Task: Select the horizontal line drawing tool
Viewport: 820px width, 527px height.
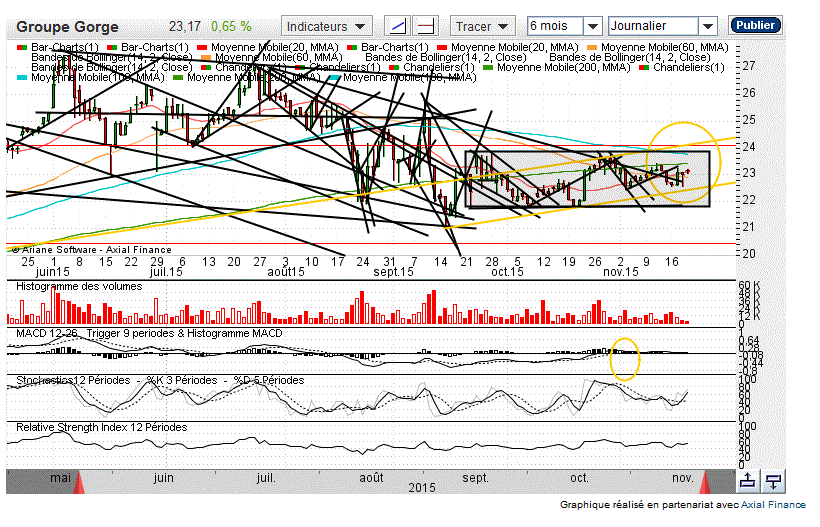Action: click(425, 26)
